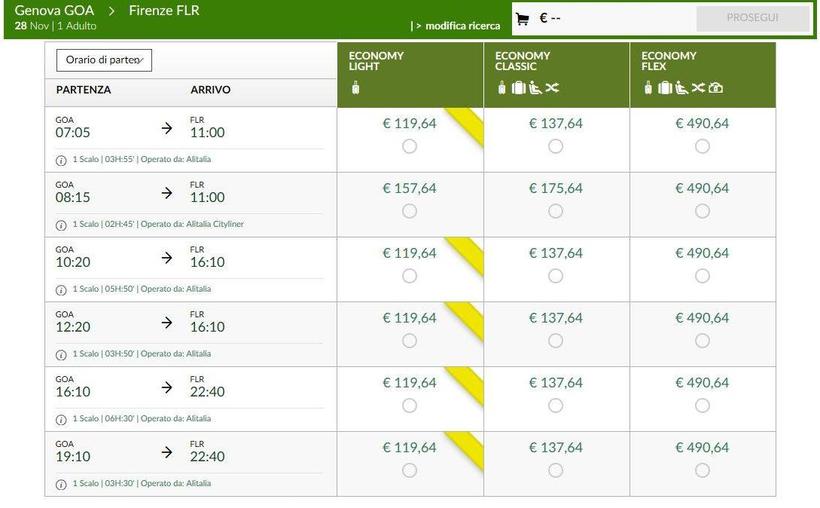The width and height of the screenshot is (820, 508).
Task: Open the Orario di partenza sort dropdown
Action: tap(104, 60)
